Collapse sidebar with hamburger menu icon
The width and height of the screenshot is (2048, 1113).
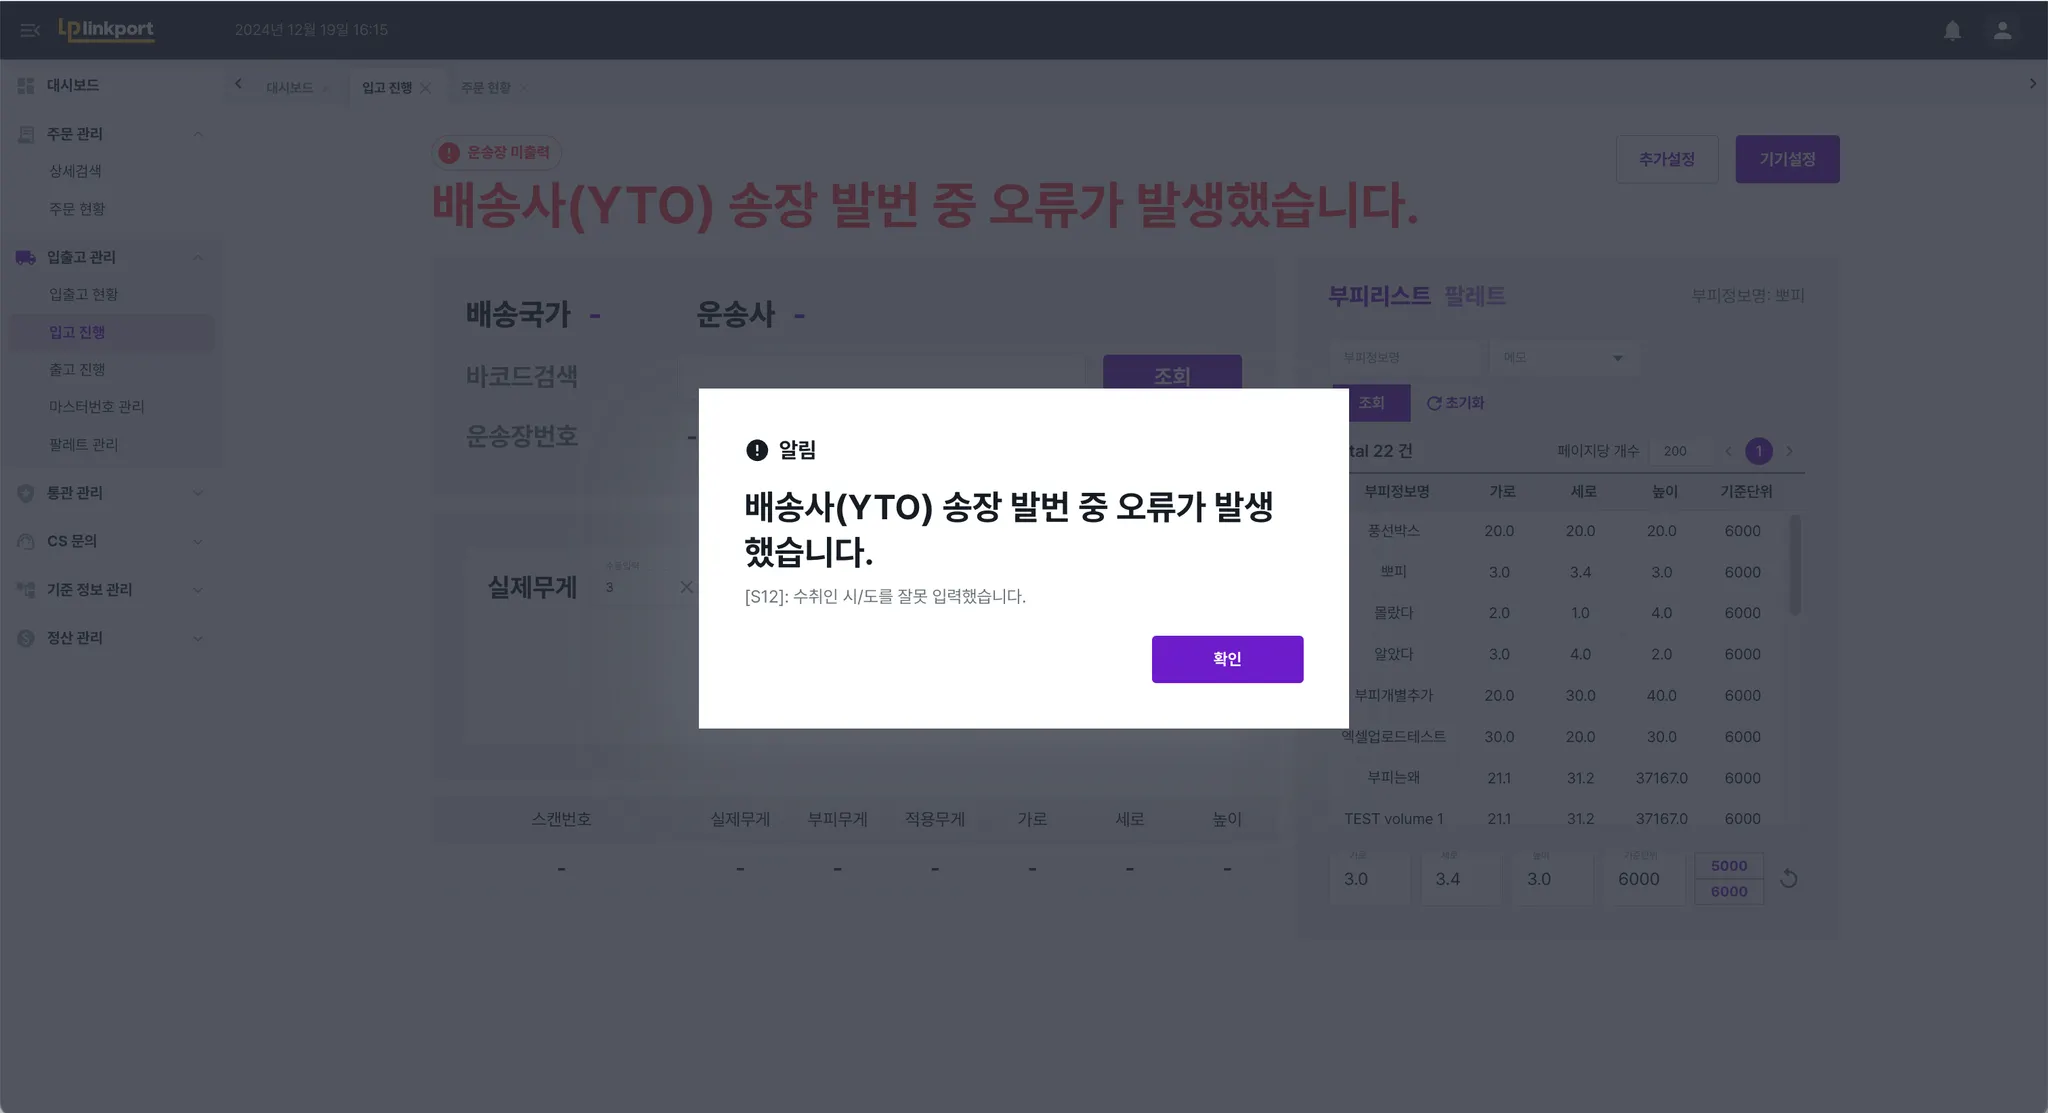coord(29,30)
